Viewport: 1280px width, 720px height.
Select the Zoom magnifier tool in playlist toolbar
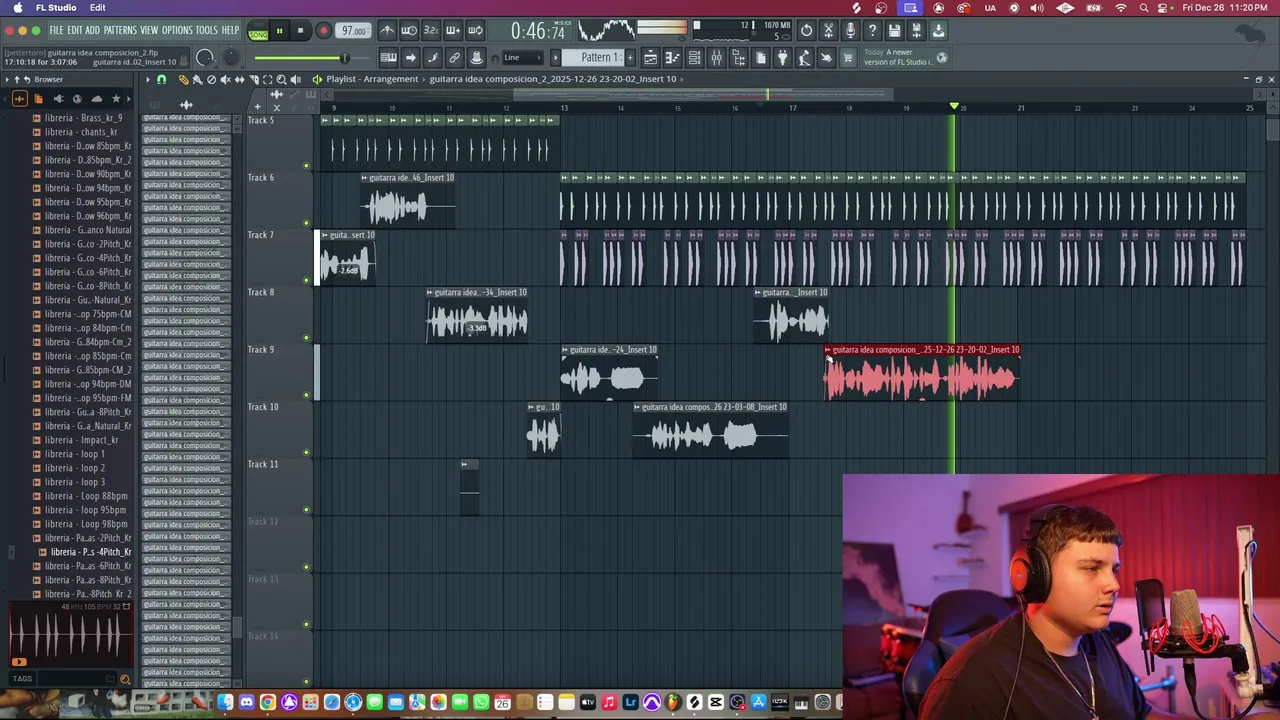coord(281,79)
